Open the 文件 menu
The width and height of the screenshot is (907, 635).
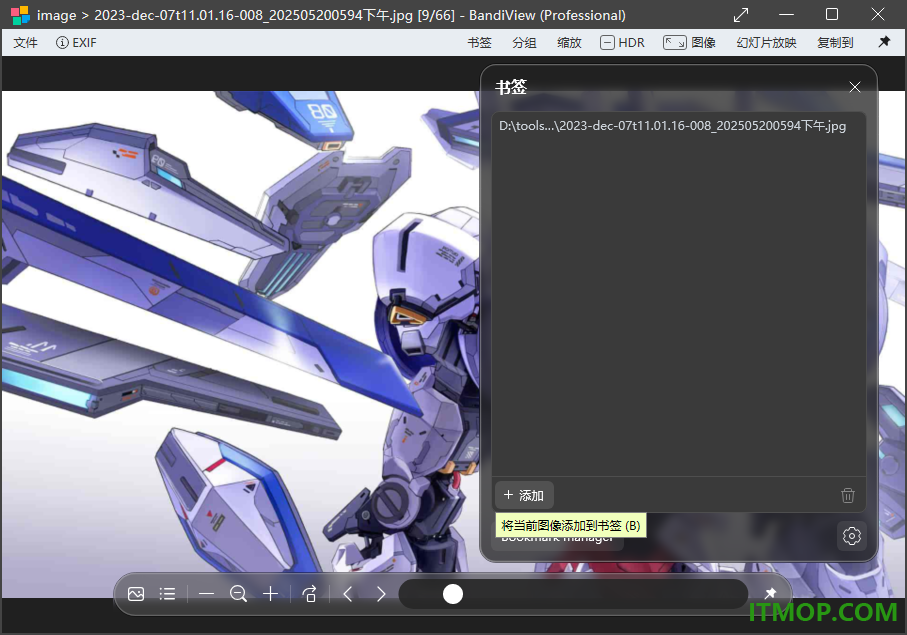[25, 43]
